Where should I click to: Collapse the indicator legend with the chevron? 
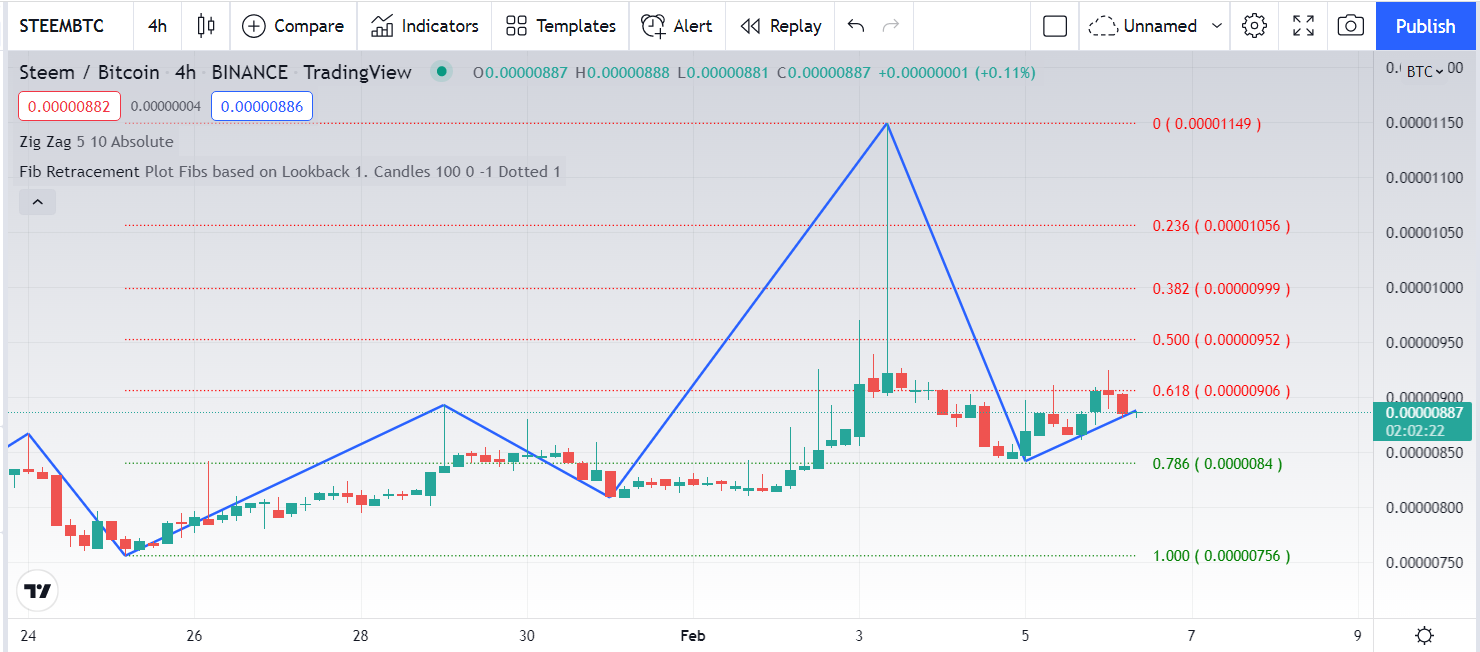[x=37, y=202]
